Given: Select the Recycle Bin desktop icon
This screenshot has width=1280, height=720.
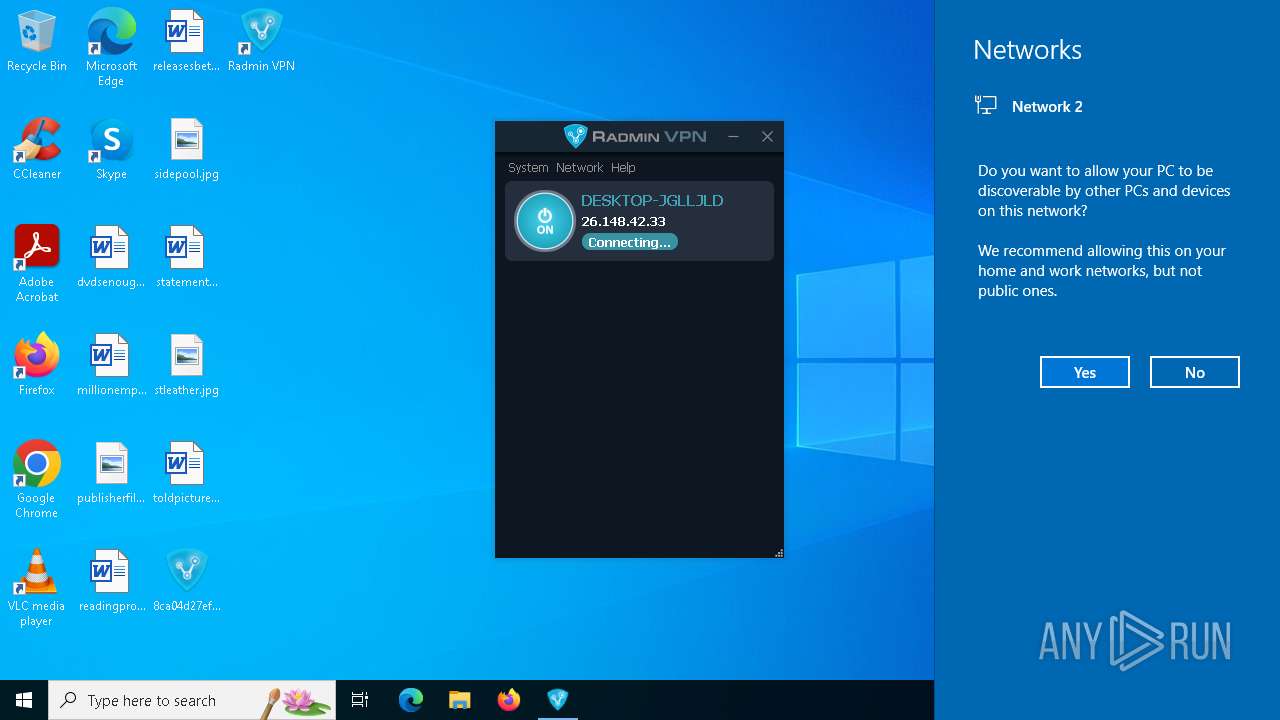Looking at the screenshot, I should pyautogui.click(x=37, y=42).
